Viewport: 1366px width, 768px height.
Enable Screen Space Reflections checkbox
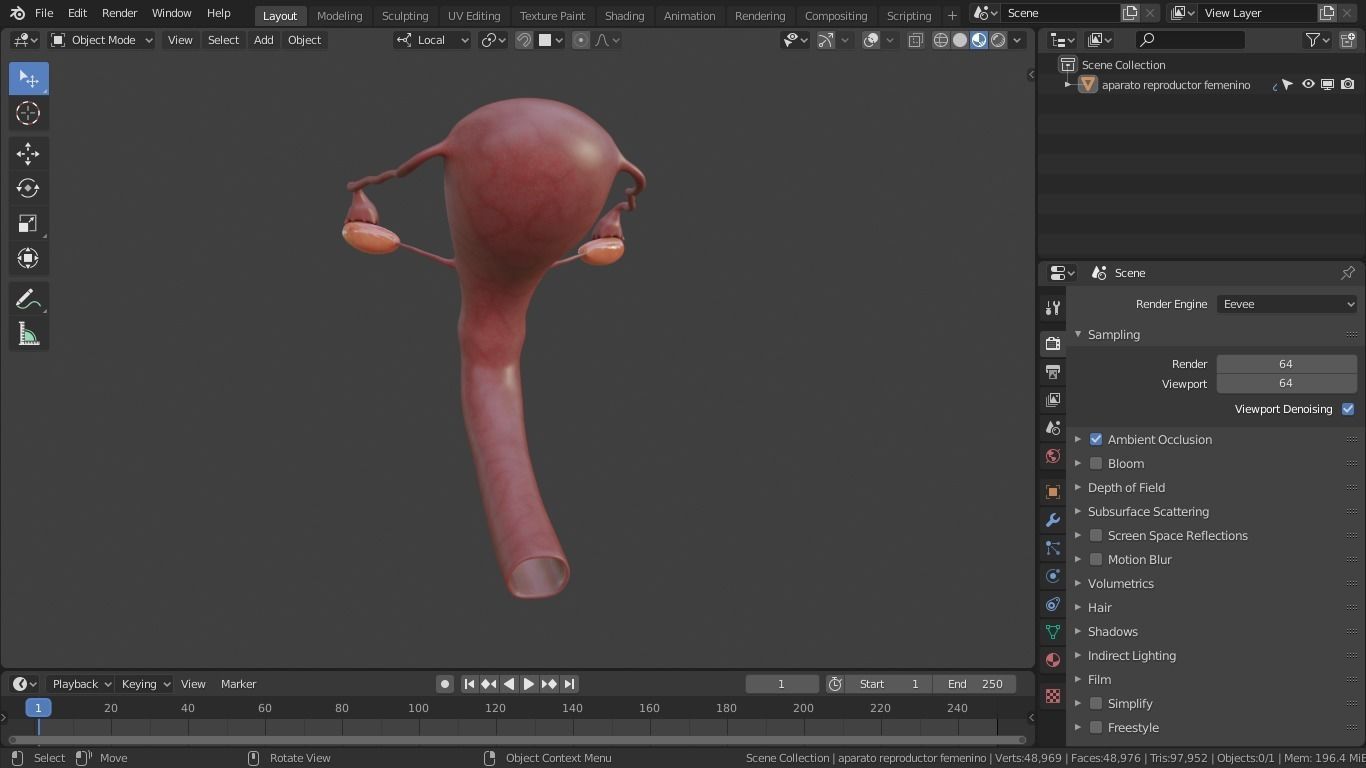point(1096,535)
